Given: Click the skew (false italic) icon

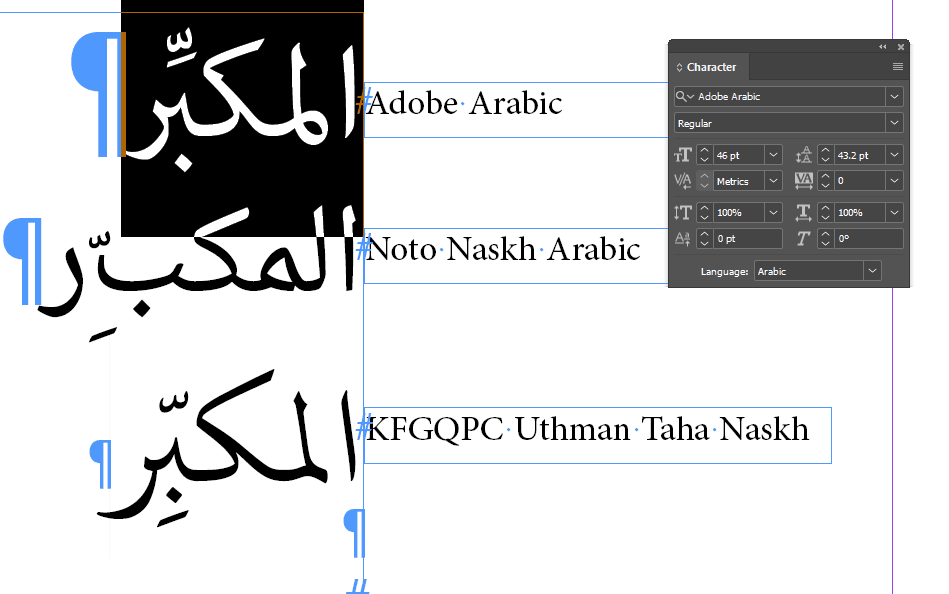Looking at the screenshot, I should (x=804, y=239).
